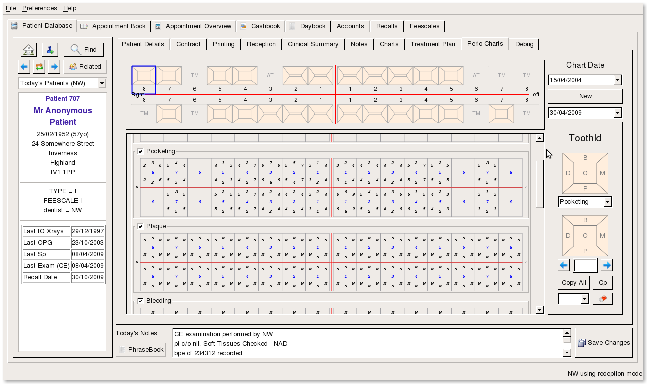647x384 pixels.
Task: Switch to Appointment Overview tab
Action: tap(193, 26)
